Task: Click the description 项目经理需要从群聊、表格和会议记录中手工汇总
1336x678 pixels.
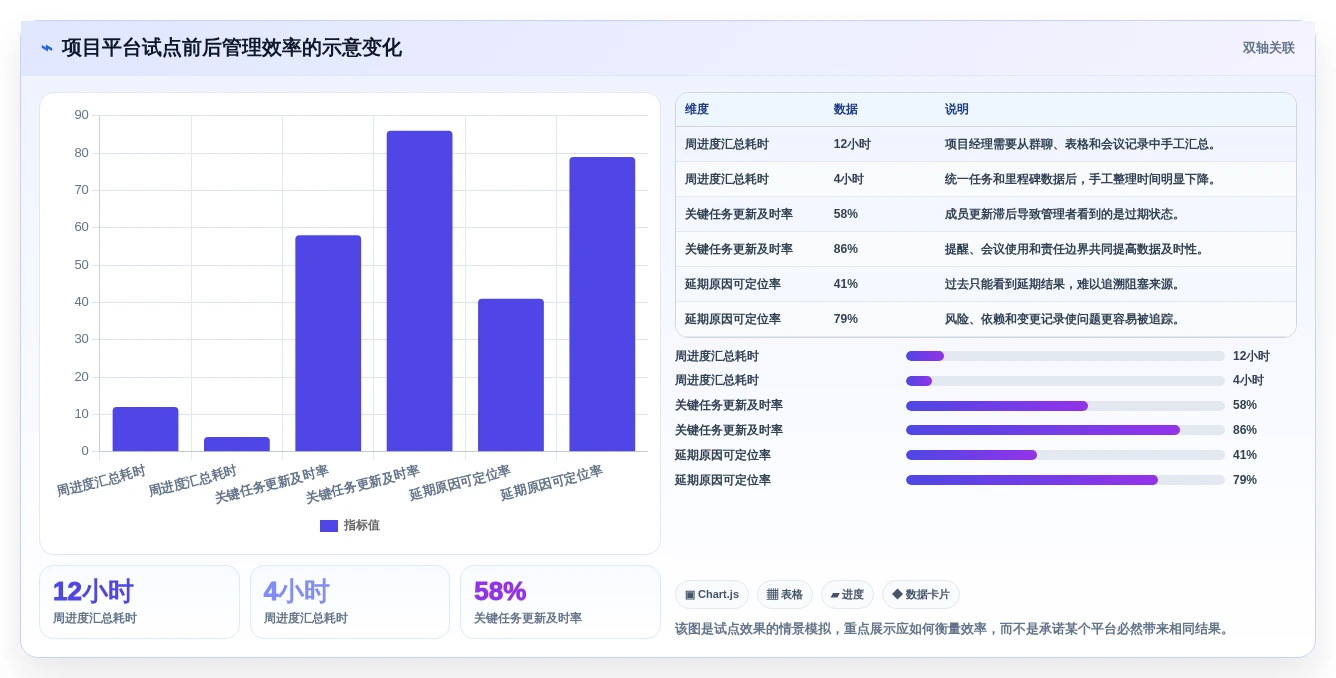Action: (x=1082, y=145)
